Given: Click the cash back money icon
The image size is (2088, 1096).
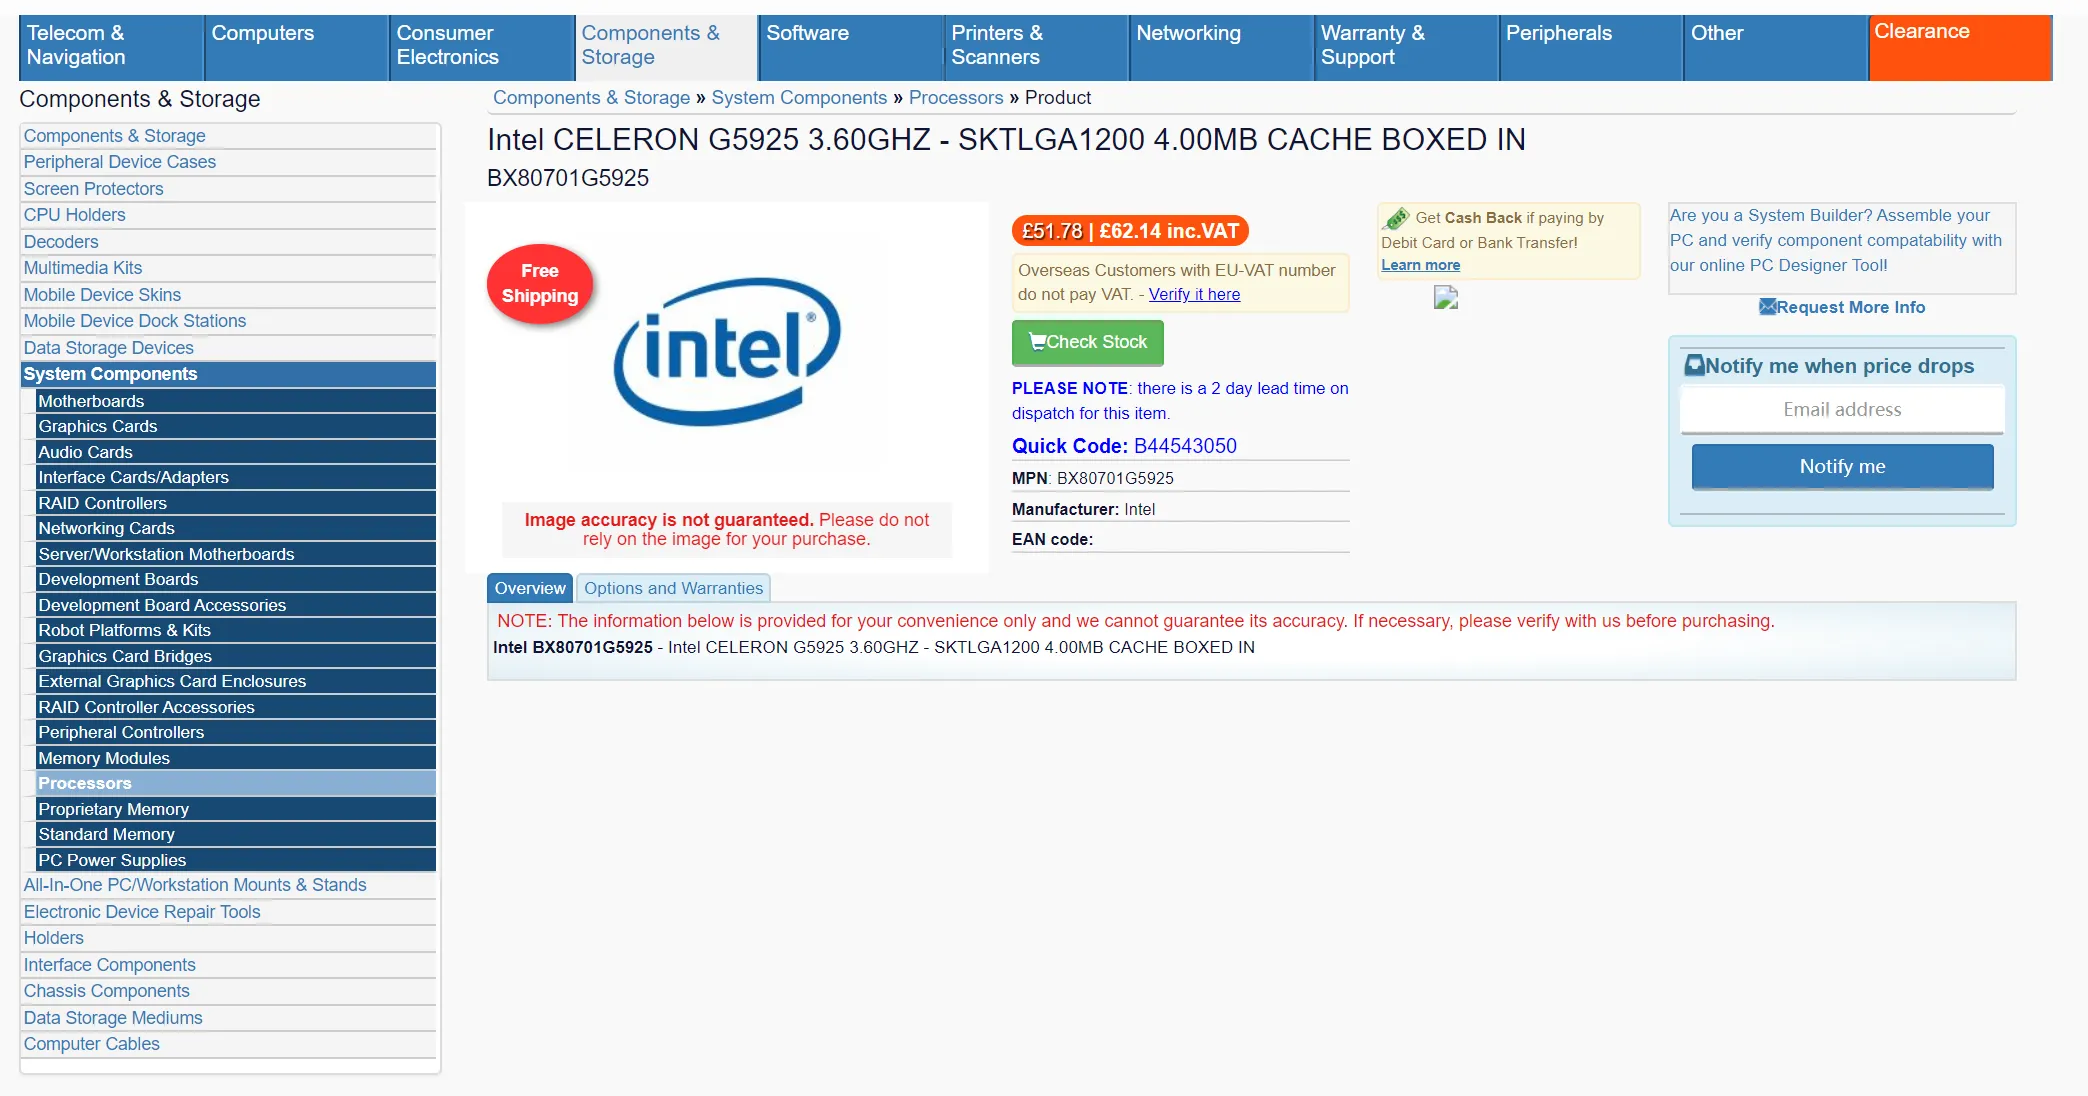Looking at the screenshot, I should (x=1396, y=218).
